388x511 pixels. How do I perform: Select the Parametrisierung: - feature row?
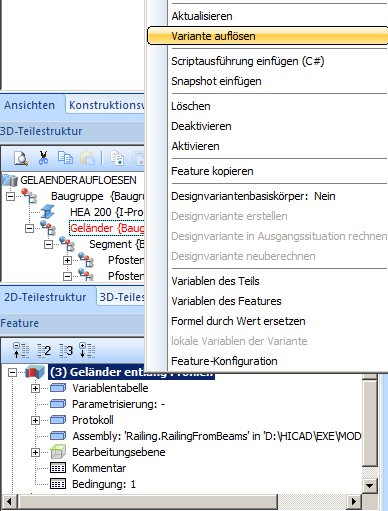coord(119,404)
